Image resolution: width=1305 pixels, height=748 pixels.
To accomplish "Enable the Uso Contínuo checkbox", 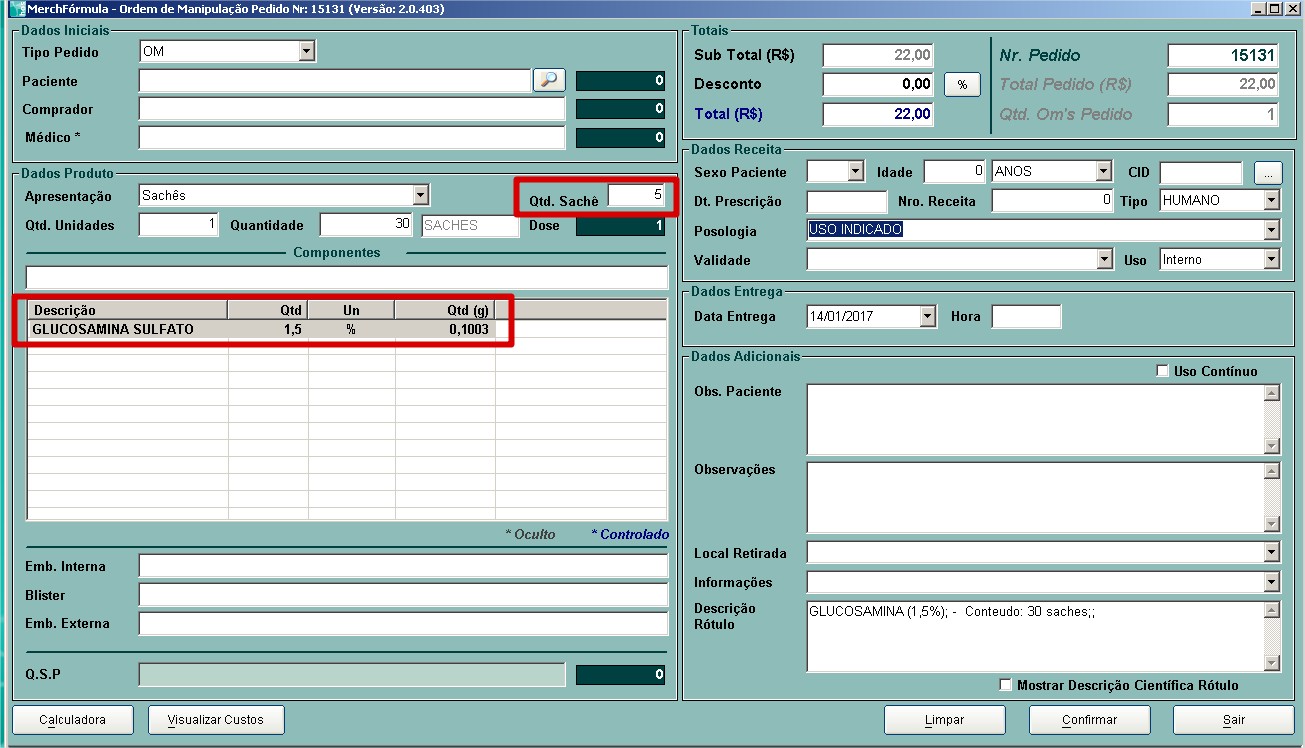I will (1162, 371).
